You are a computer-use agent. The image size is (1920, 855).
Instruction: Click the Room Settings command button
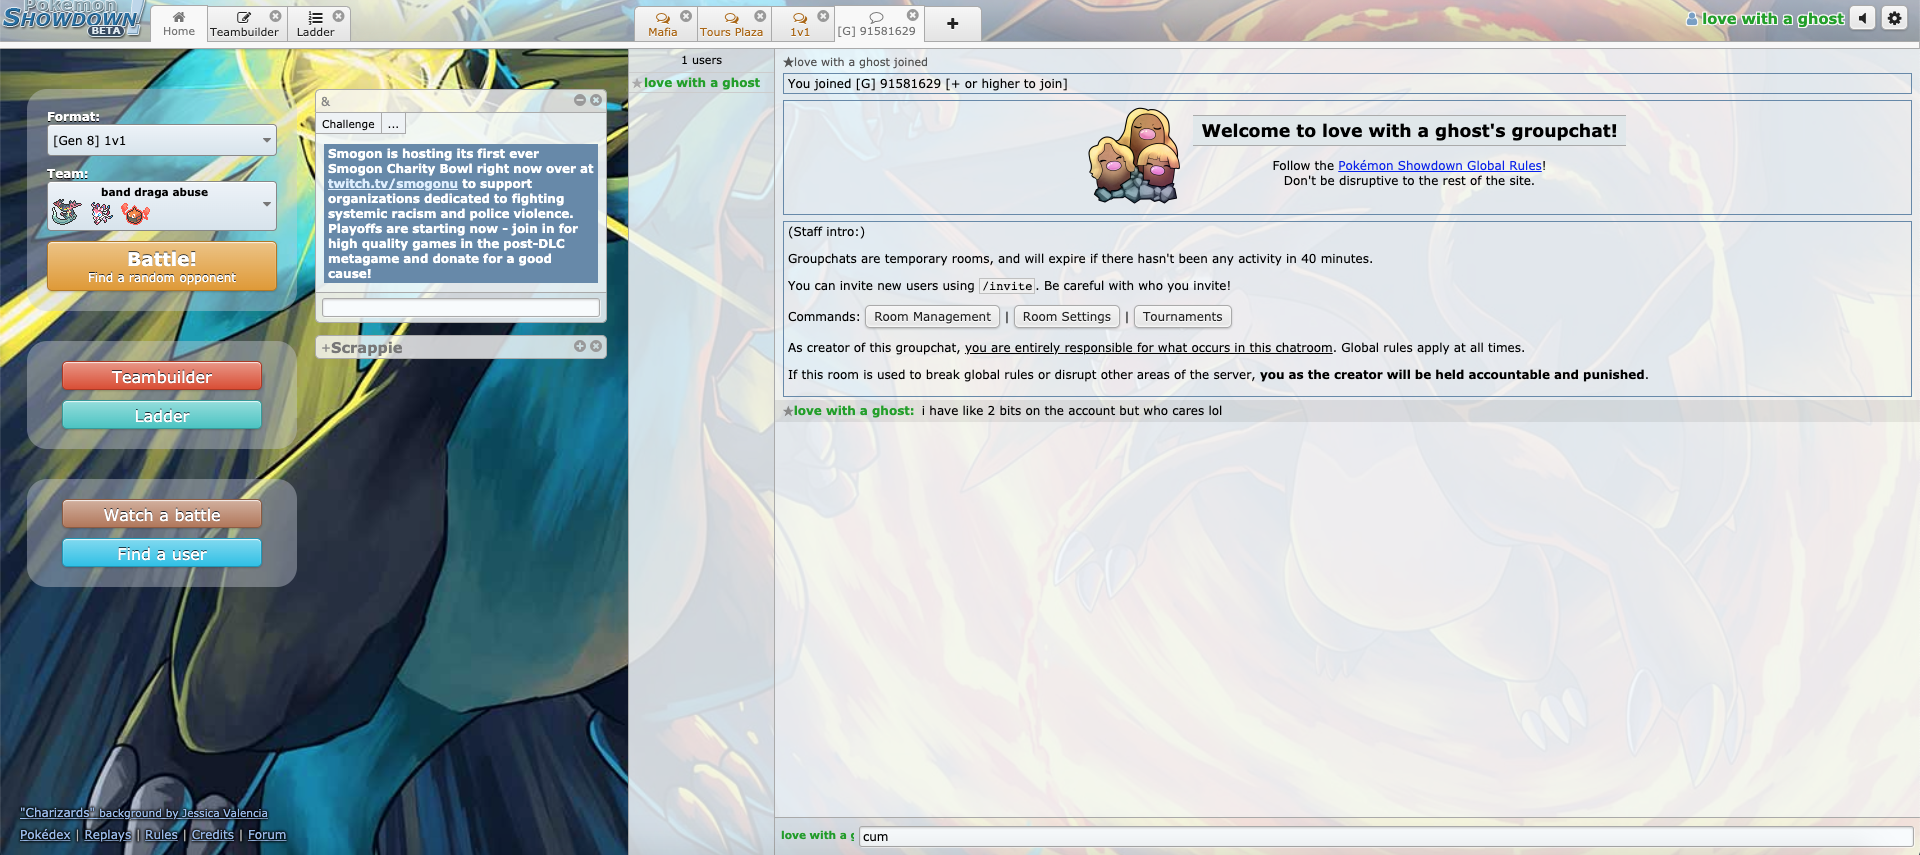[x=1066, y=317]
